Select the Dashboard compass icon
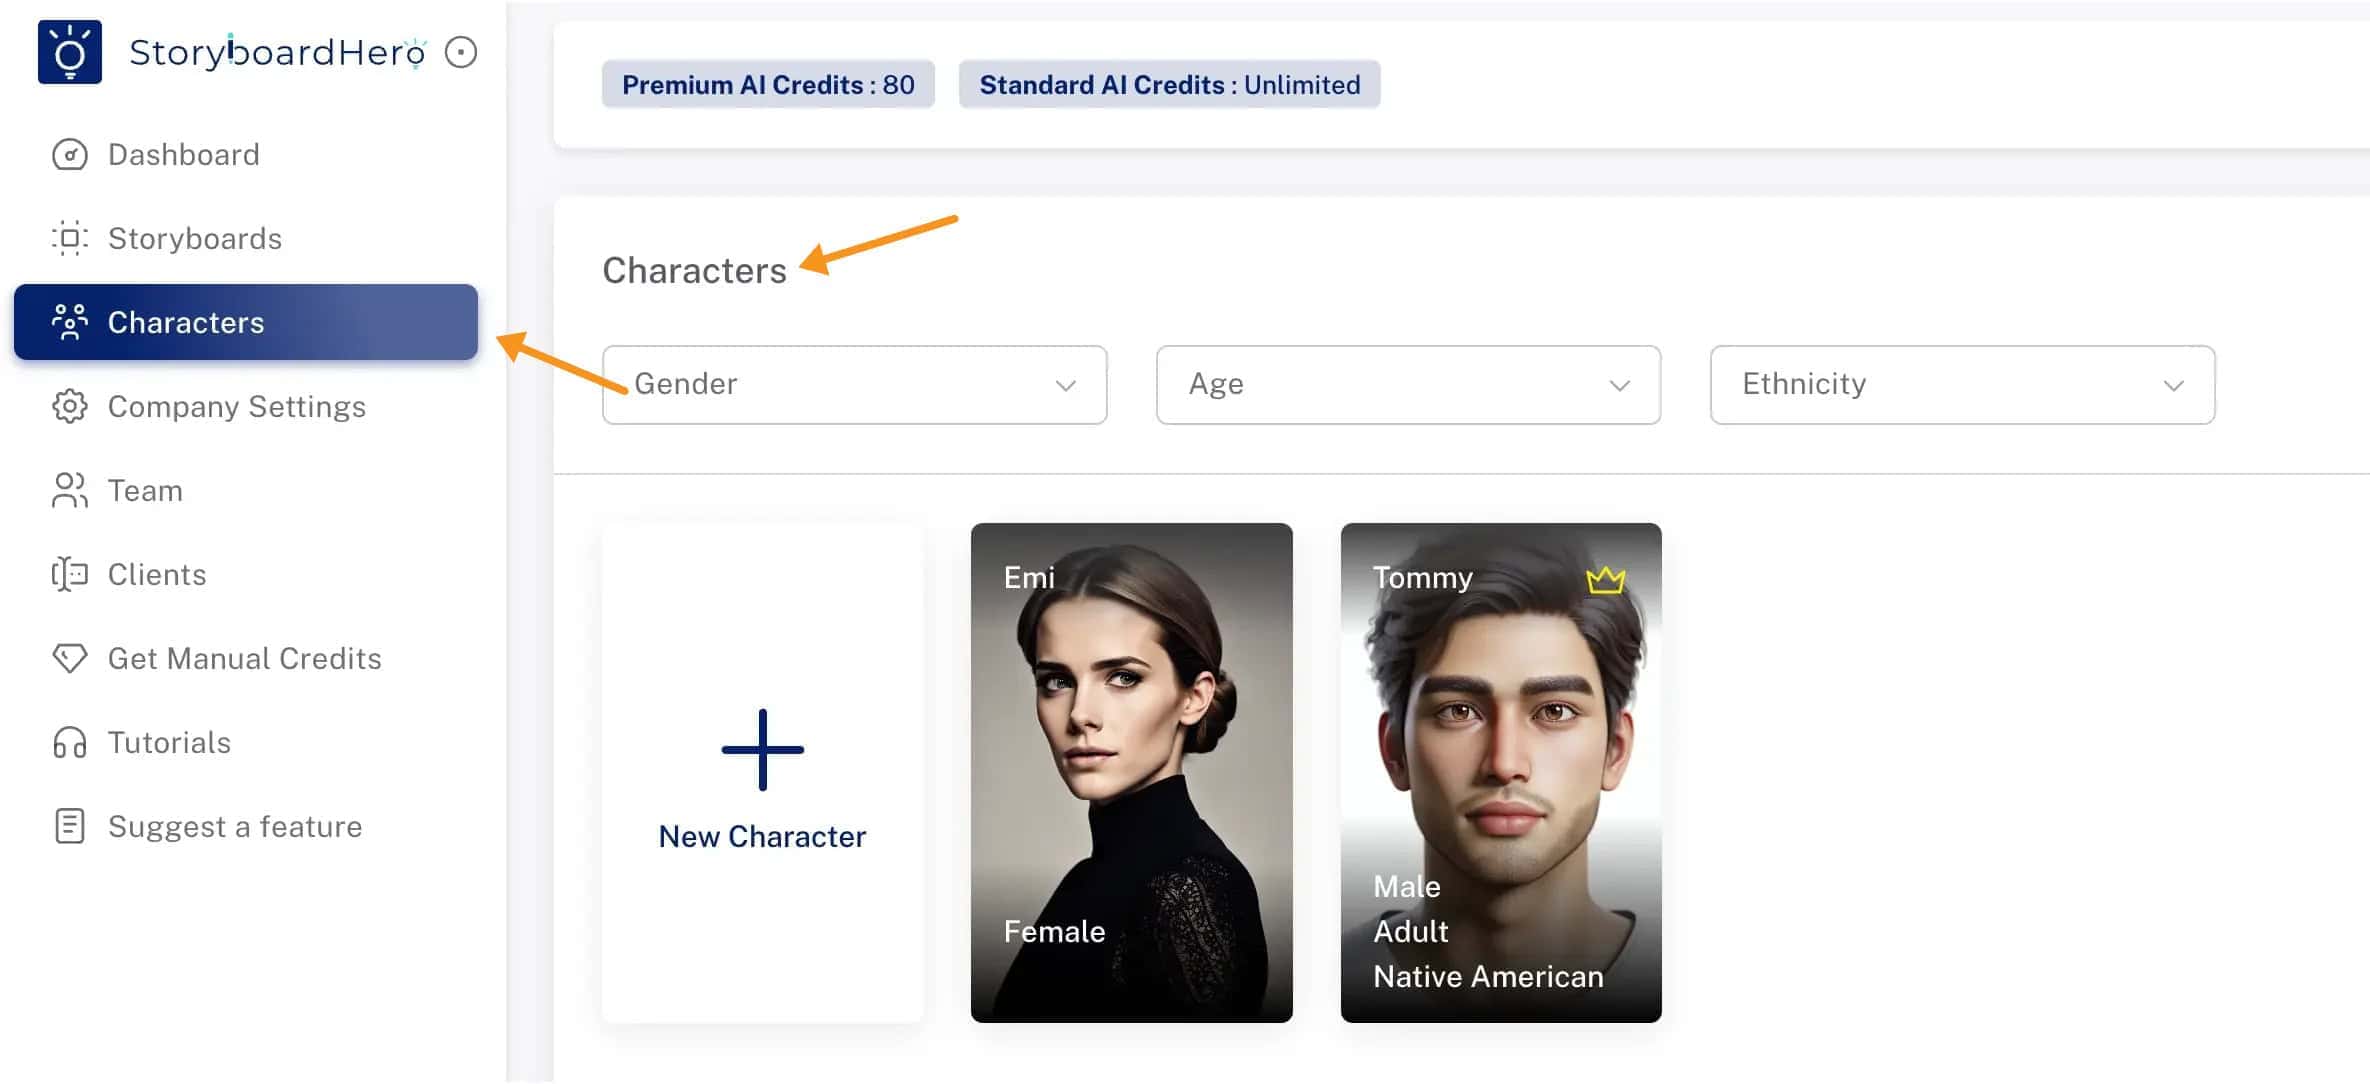2370x1084 pixels. [68, 154]
